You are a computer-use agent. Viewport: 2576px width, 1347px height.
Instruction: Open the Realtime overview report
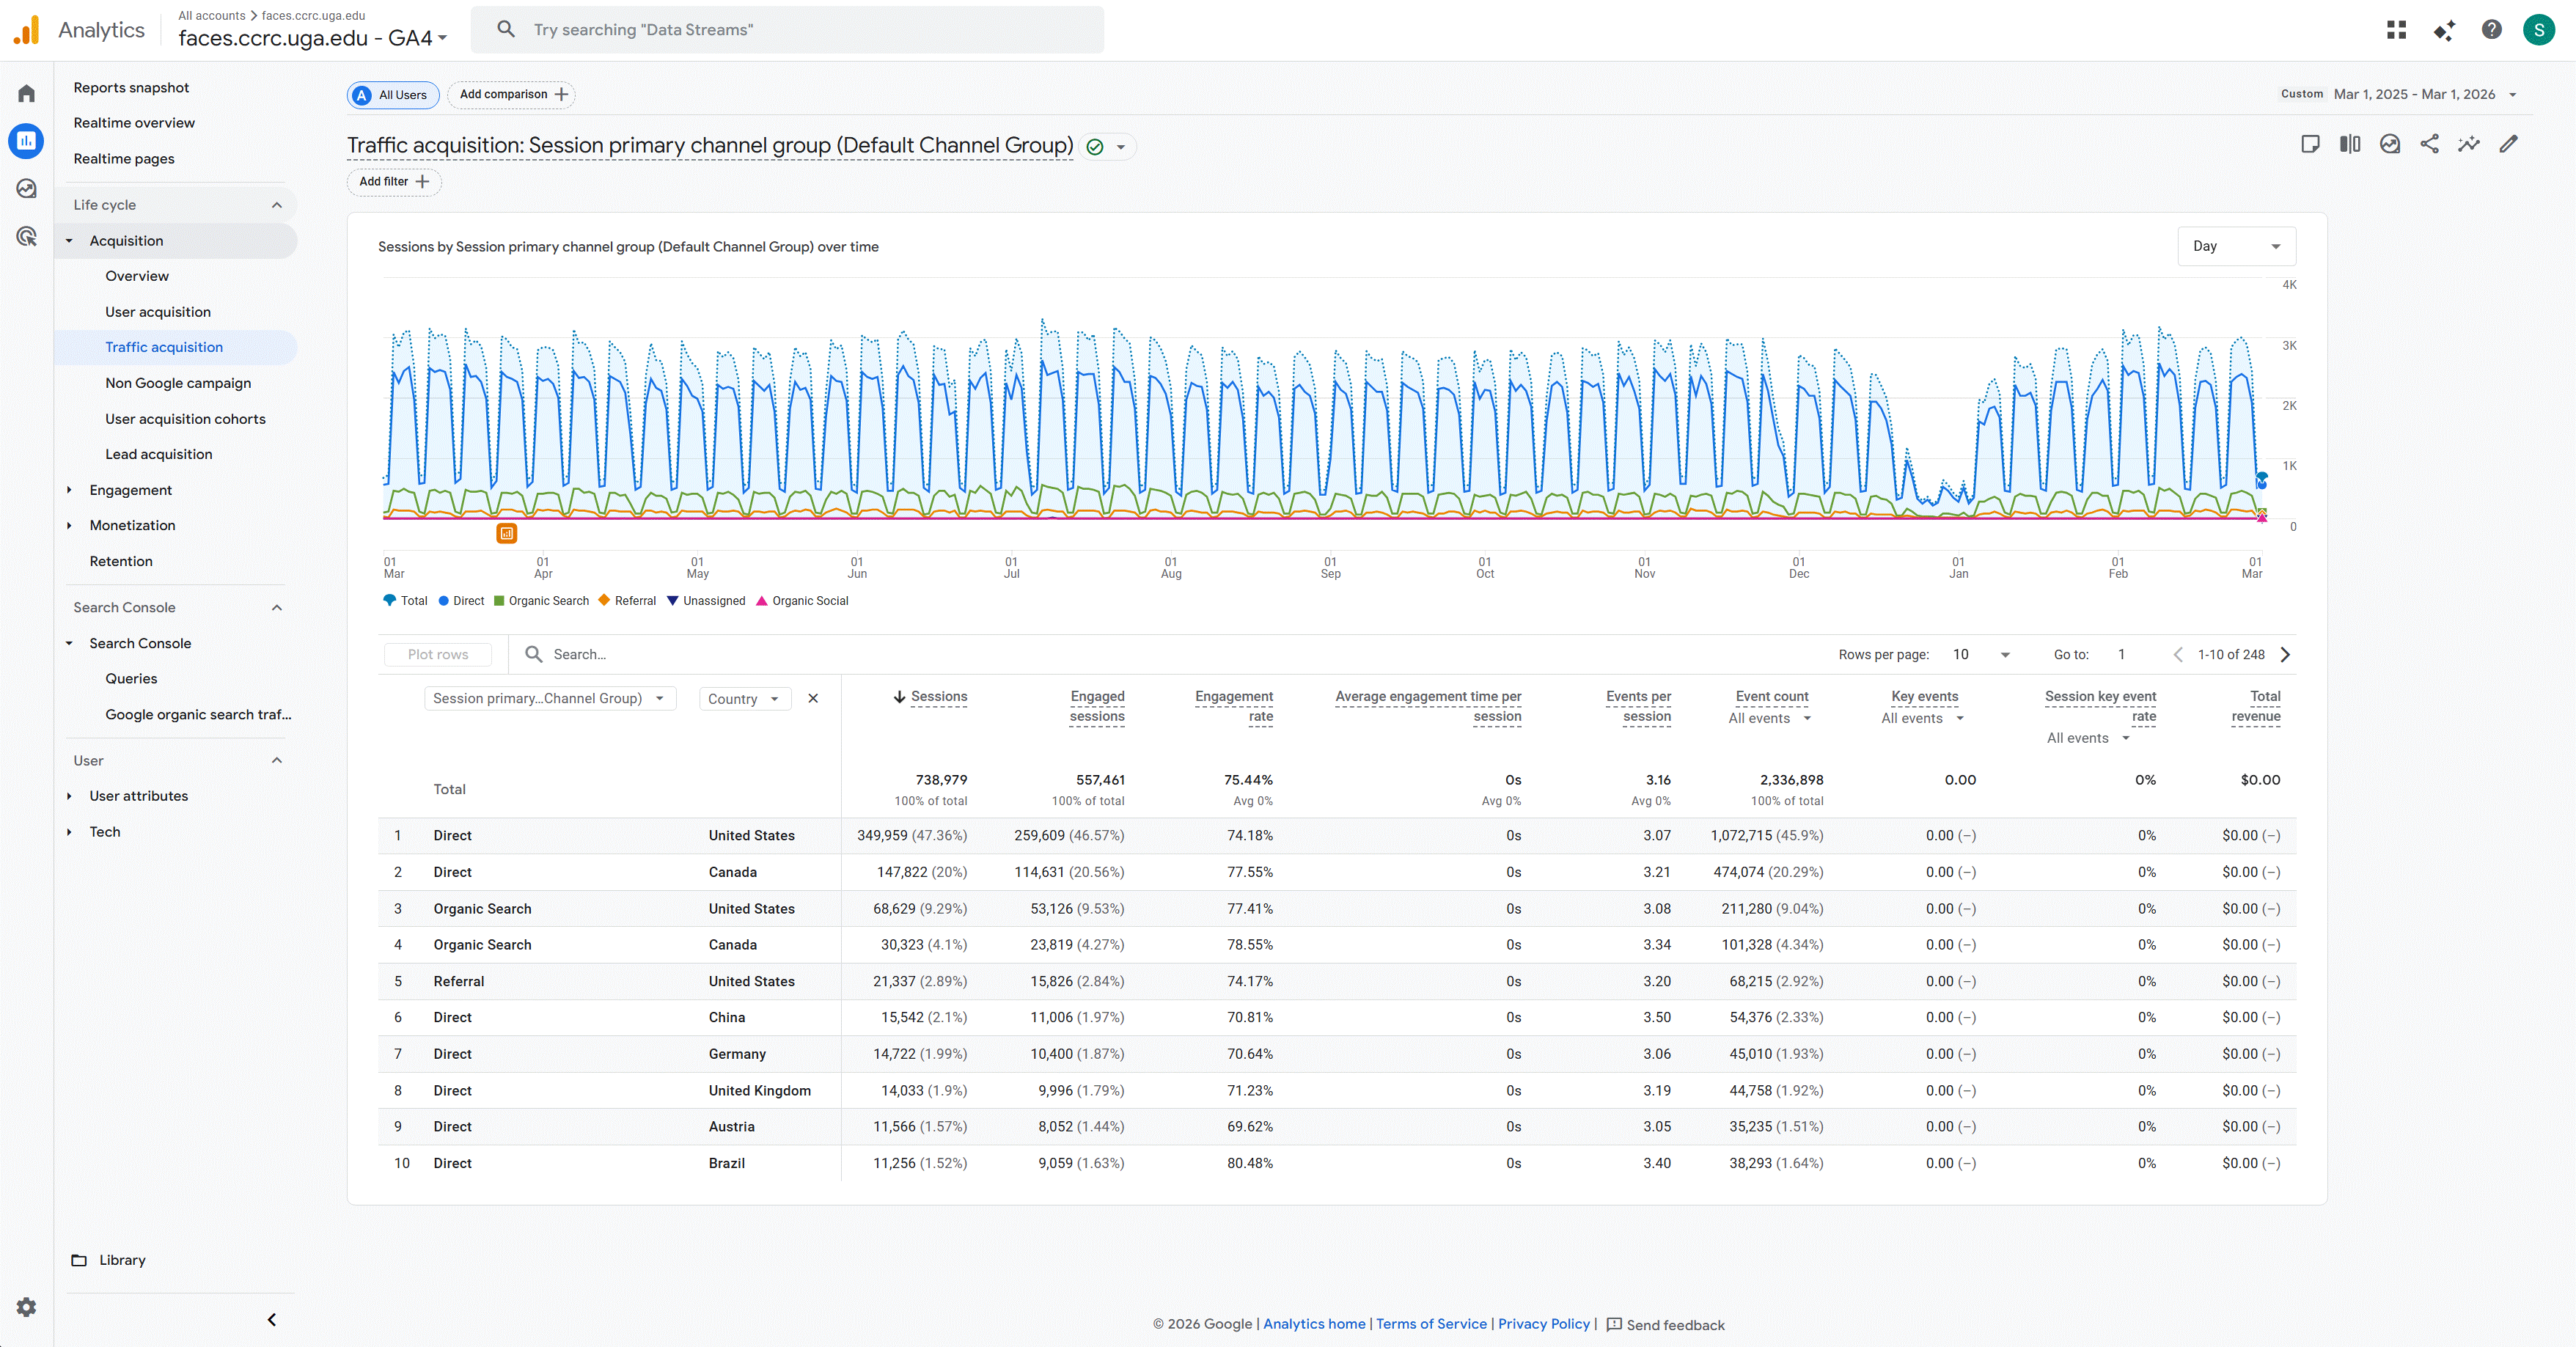click(134, 123)
